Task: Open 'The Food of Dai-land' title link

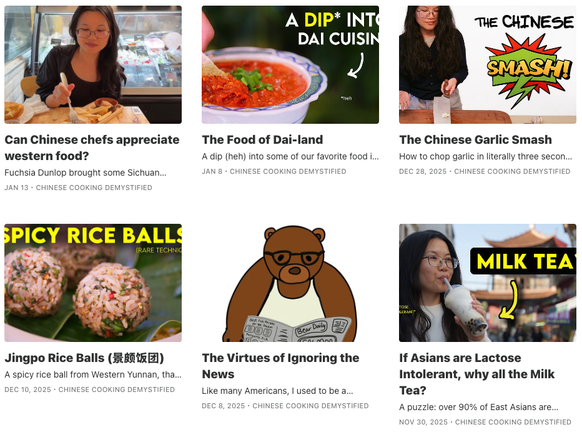Action: point(262,140)
